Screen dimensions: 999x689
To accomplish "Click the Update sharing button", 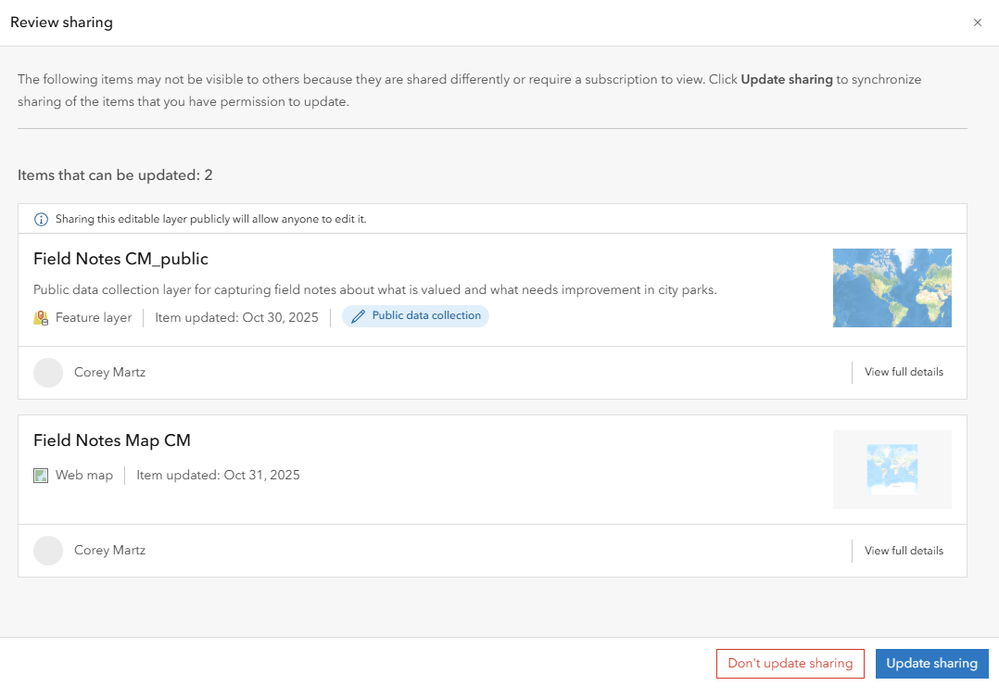I will [x=932, y=663].
